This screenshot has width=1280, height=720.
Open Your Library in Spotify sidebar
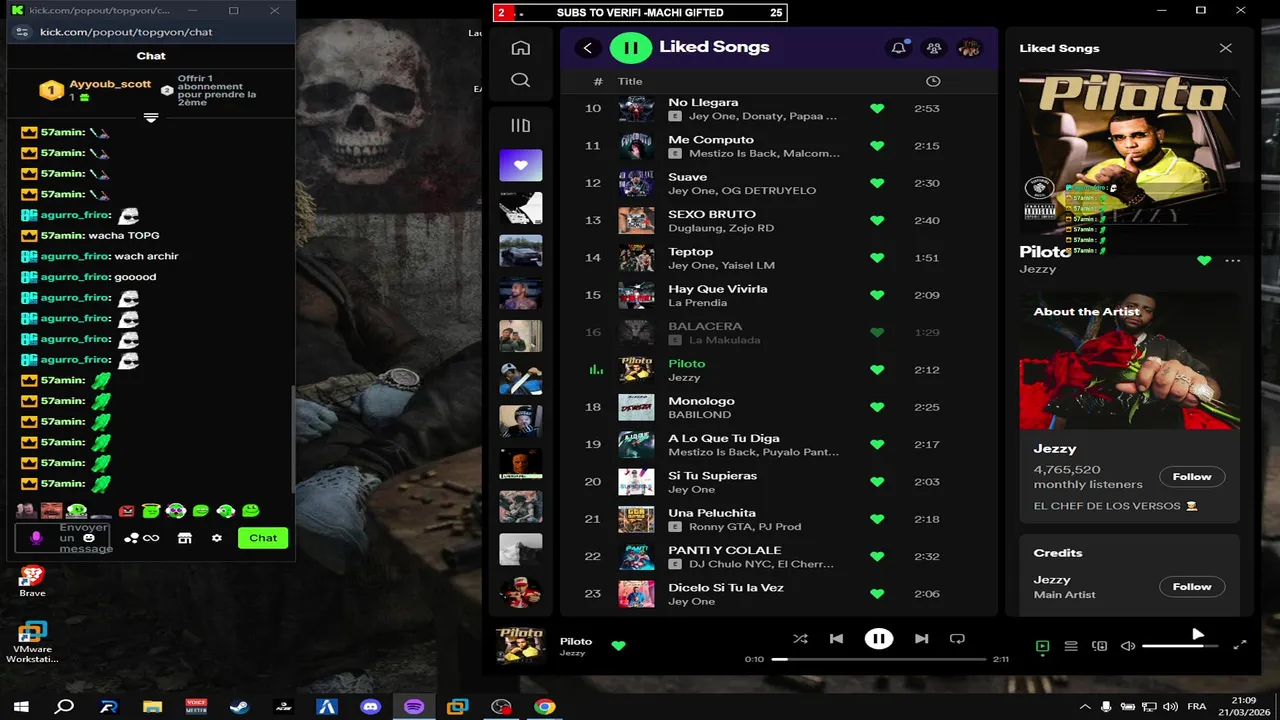tap(520, 125)
